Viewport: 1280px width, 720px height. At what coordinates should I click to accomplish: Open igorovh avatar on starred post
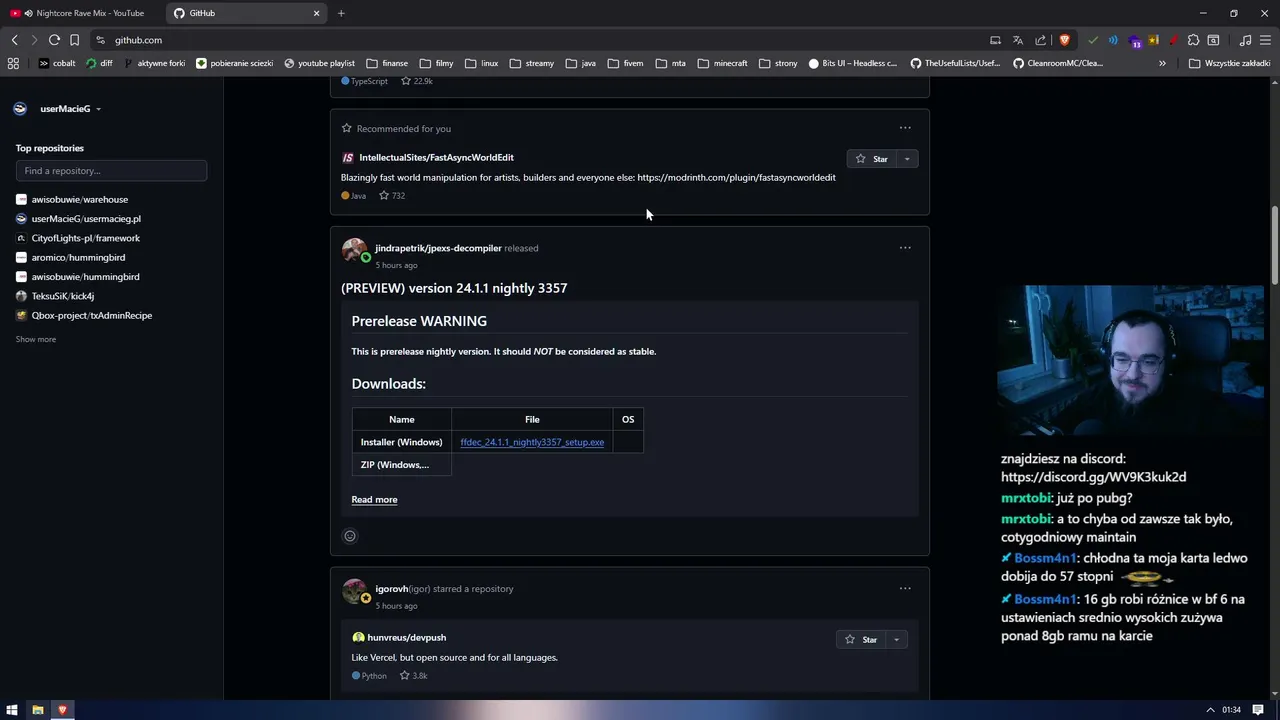(x=355, y=591)
